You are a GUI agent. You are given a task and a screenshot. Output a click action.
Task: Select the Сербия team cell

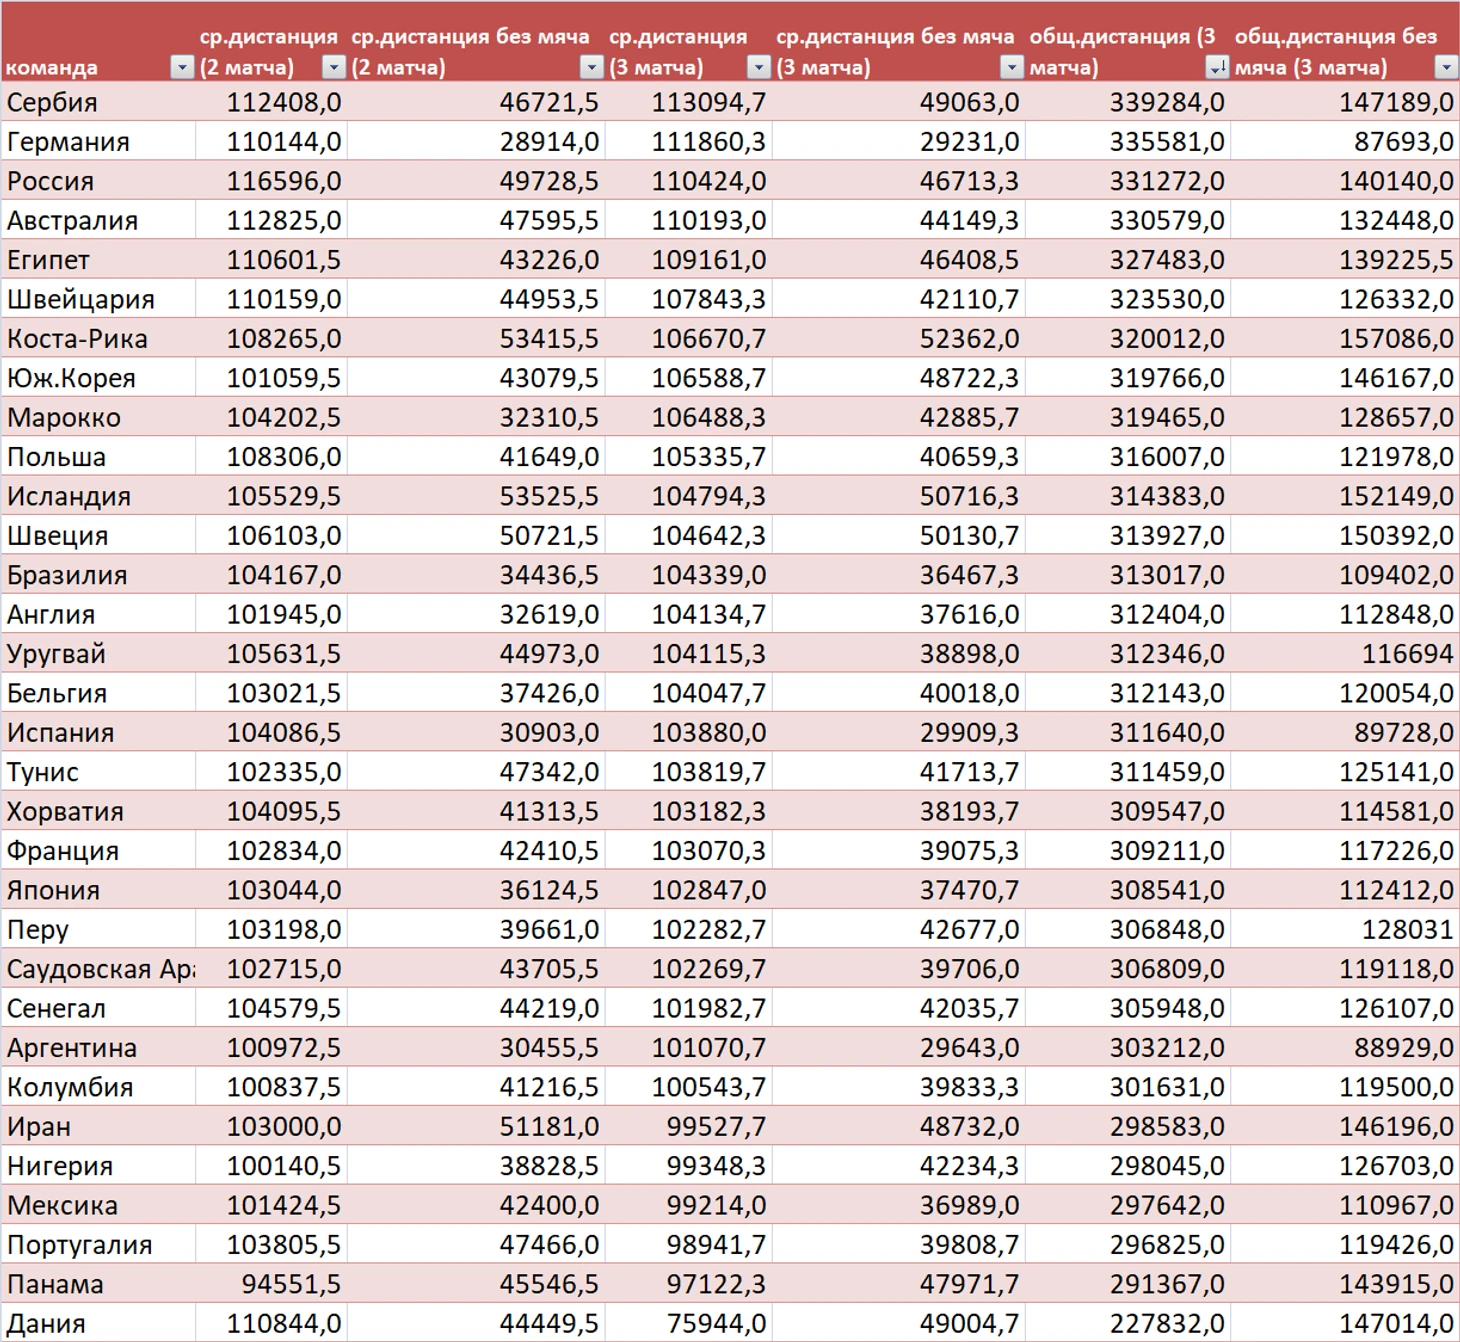click(98, 102)
